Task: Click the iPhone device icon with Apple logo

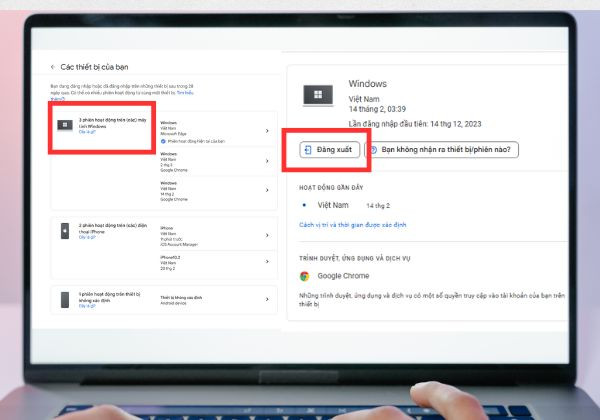Action: pyautogui.click(x=65, y=231)
